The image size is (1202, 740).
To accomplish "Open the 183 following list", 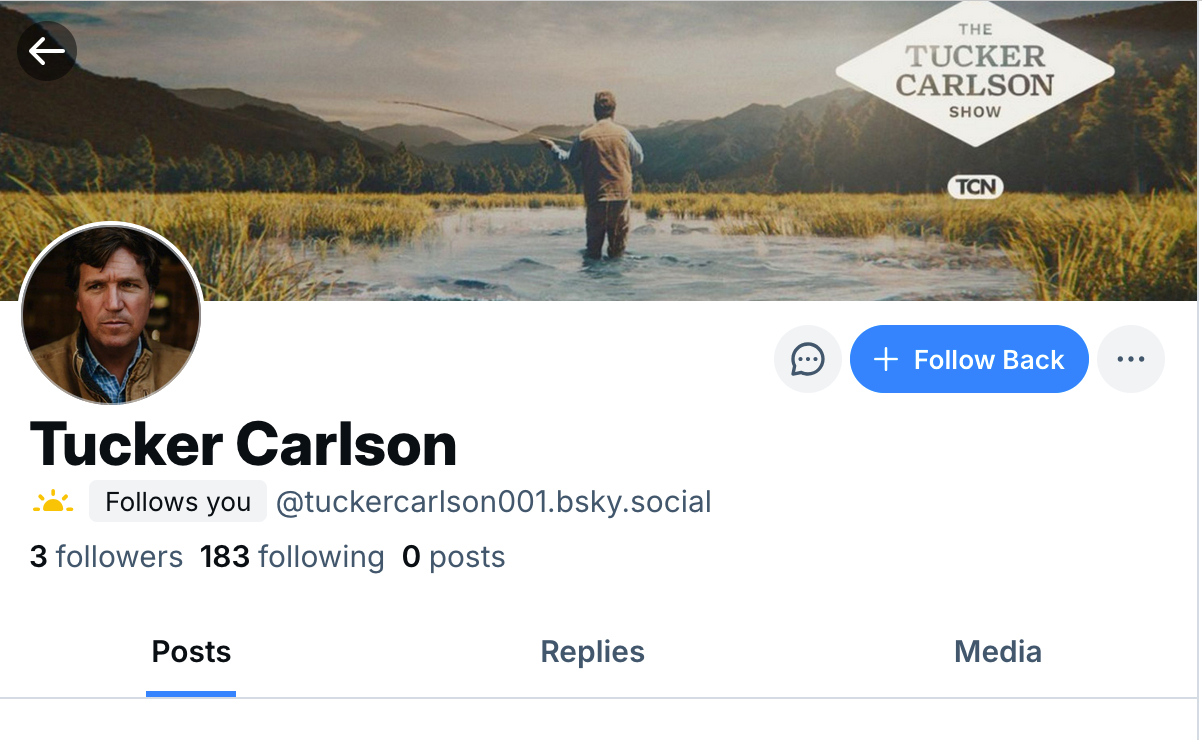I will pyautogui.click(x=292, y=557).
